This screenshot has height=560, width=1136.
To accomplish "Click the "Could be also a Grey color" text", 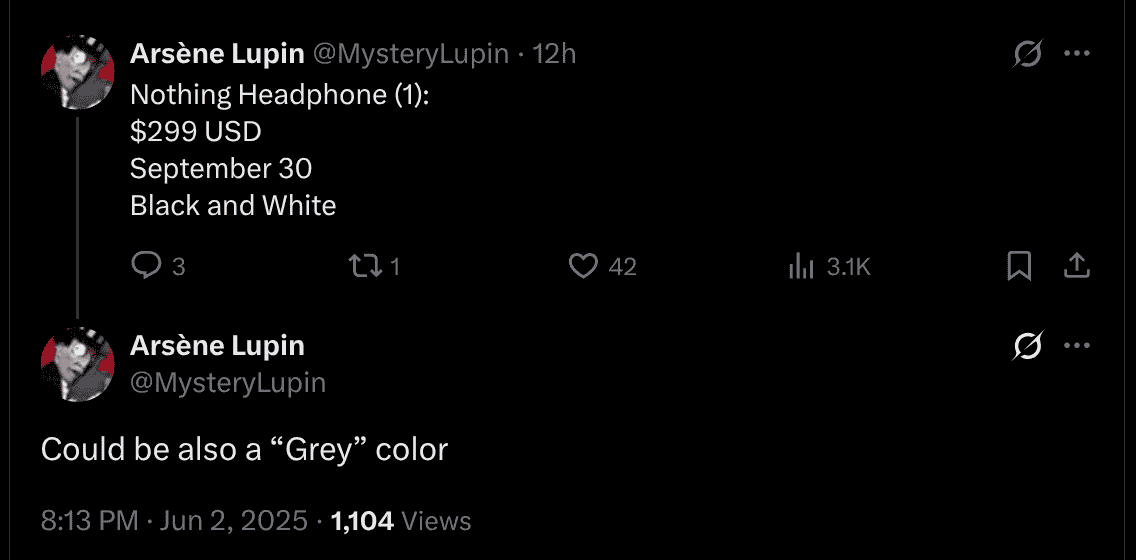I will [x=244, y=450].
